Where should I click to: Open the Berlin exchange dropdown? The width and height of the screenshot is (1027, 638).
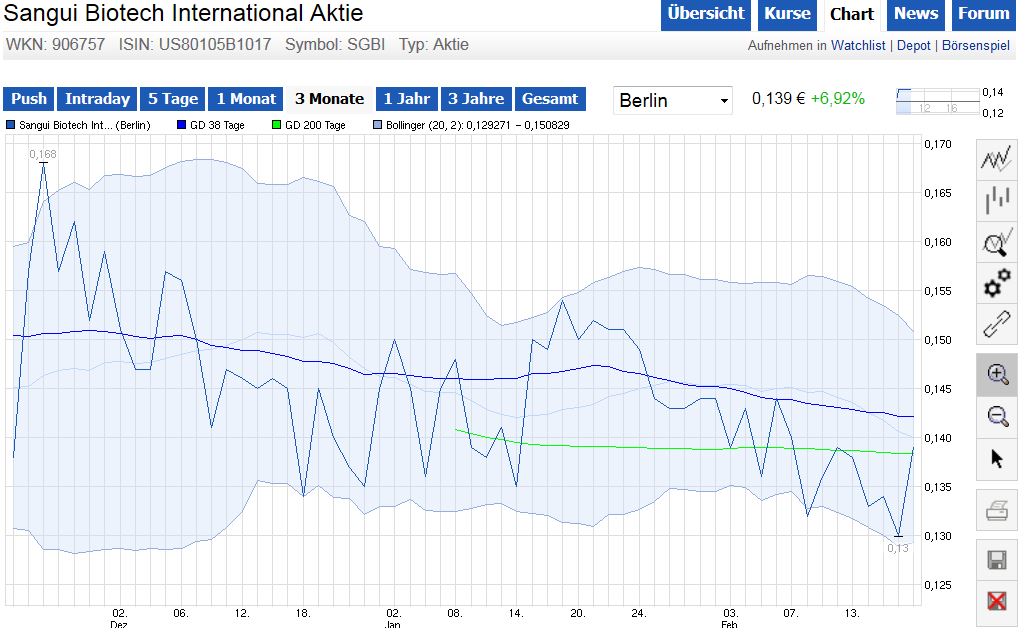(674, 100)
